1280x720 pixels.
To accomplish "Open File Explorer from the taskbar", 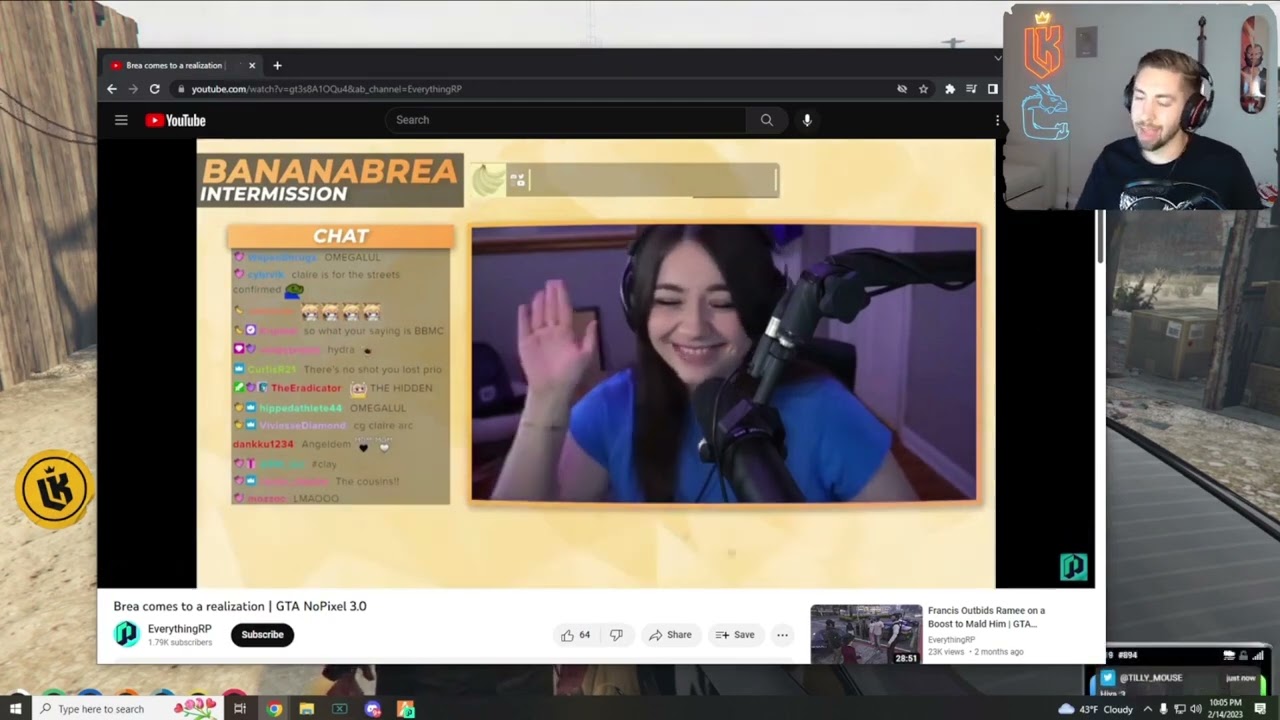I will coord(307,709).
